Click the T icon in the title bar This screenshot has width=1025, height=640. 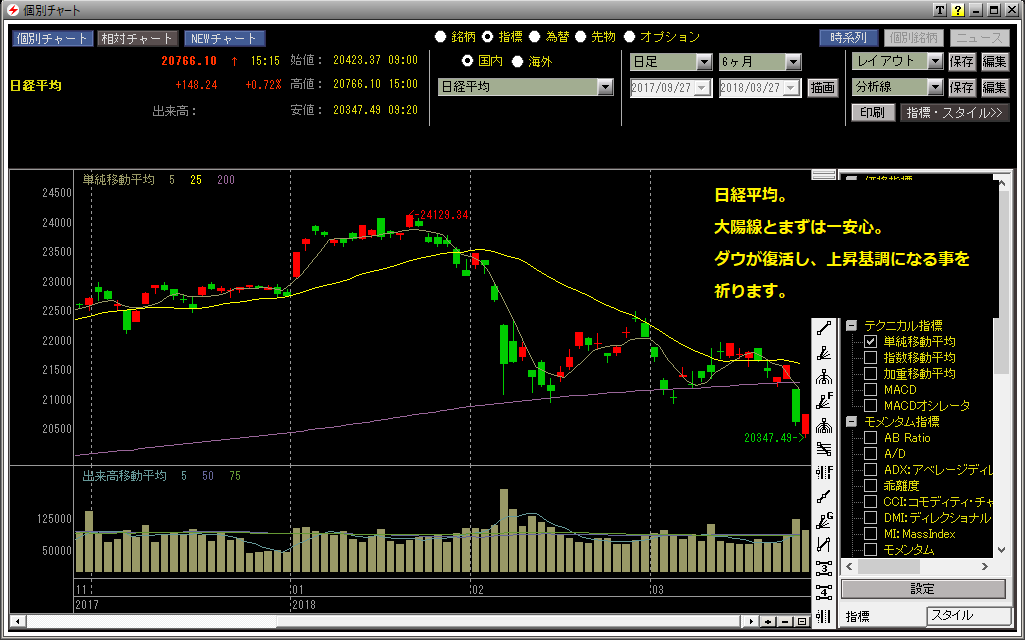point(940,10)
